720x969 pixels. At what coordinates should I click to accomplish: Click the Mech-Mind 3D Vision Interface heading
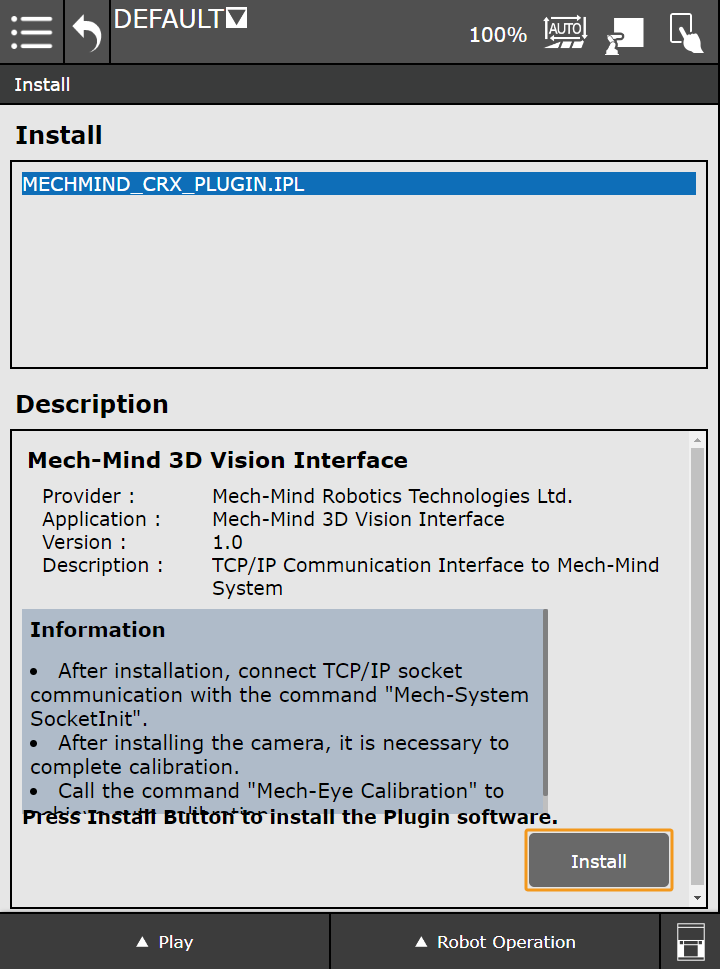click(x=217, y=461)
